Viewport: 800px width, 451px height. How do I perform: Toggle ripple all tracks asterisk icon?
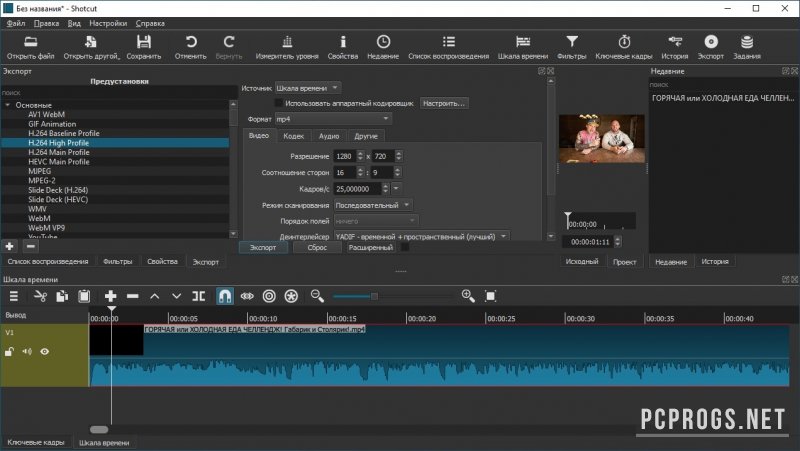[291, 296]
